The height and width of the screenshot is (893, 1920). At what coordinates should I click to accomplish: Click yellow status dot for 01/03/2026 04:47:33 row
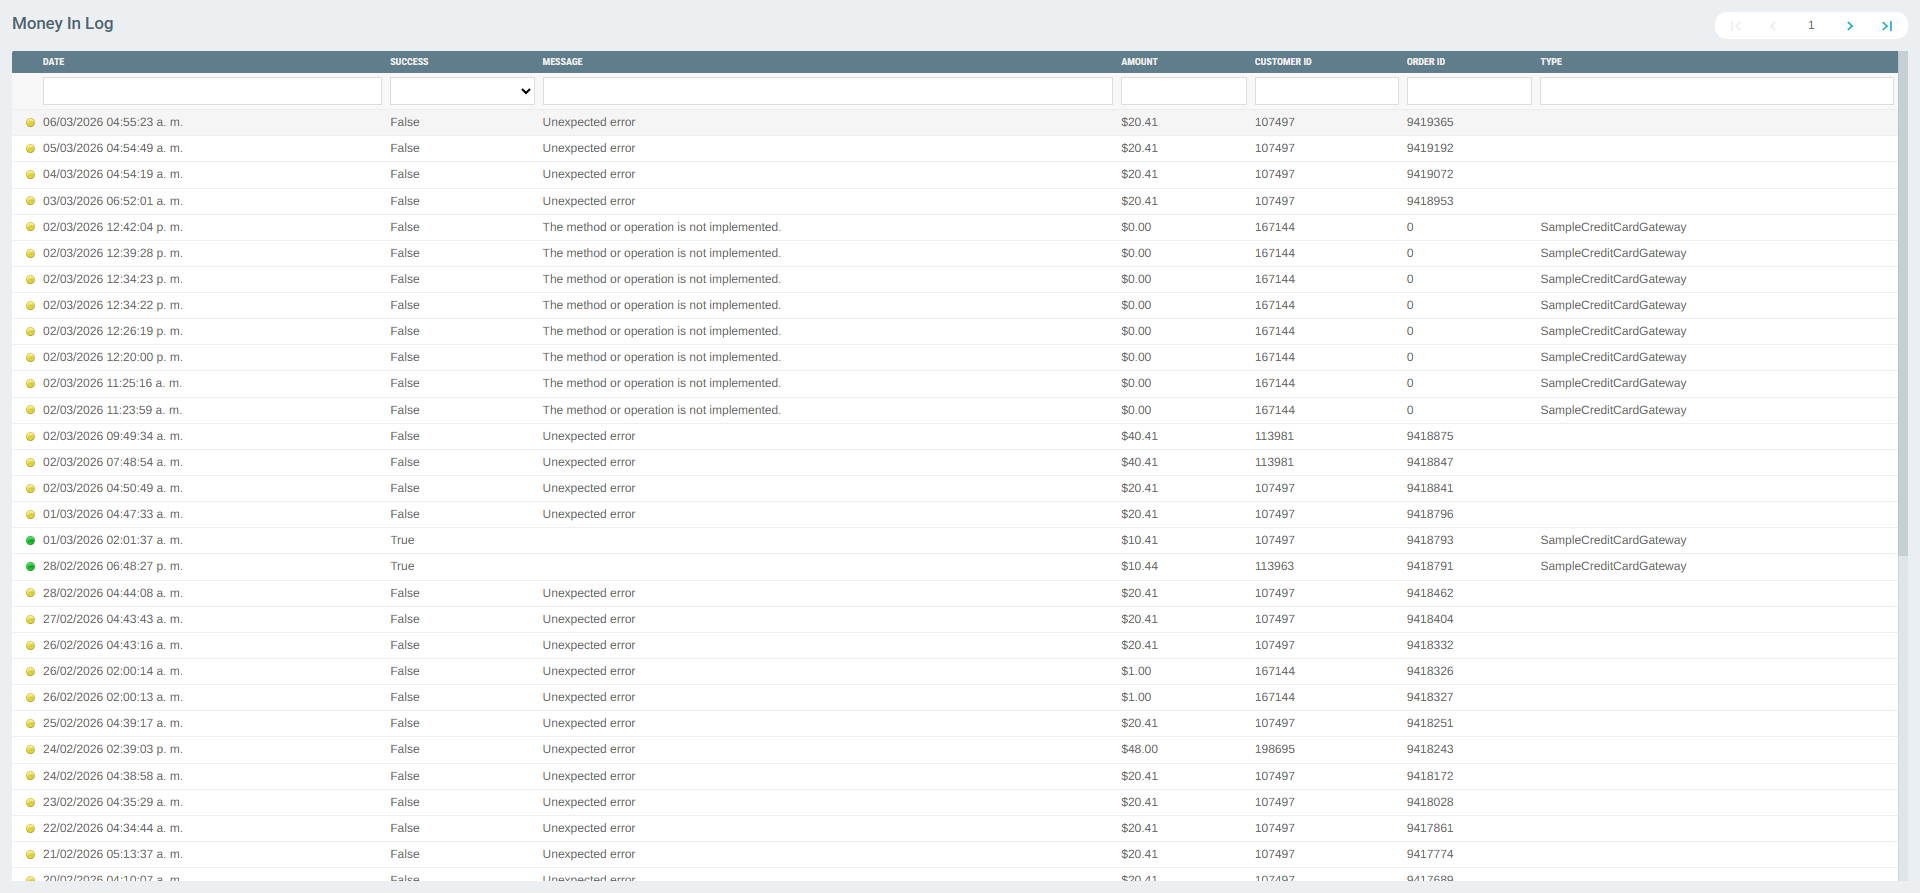30,515
